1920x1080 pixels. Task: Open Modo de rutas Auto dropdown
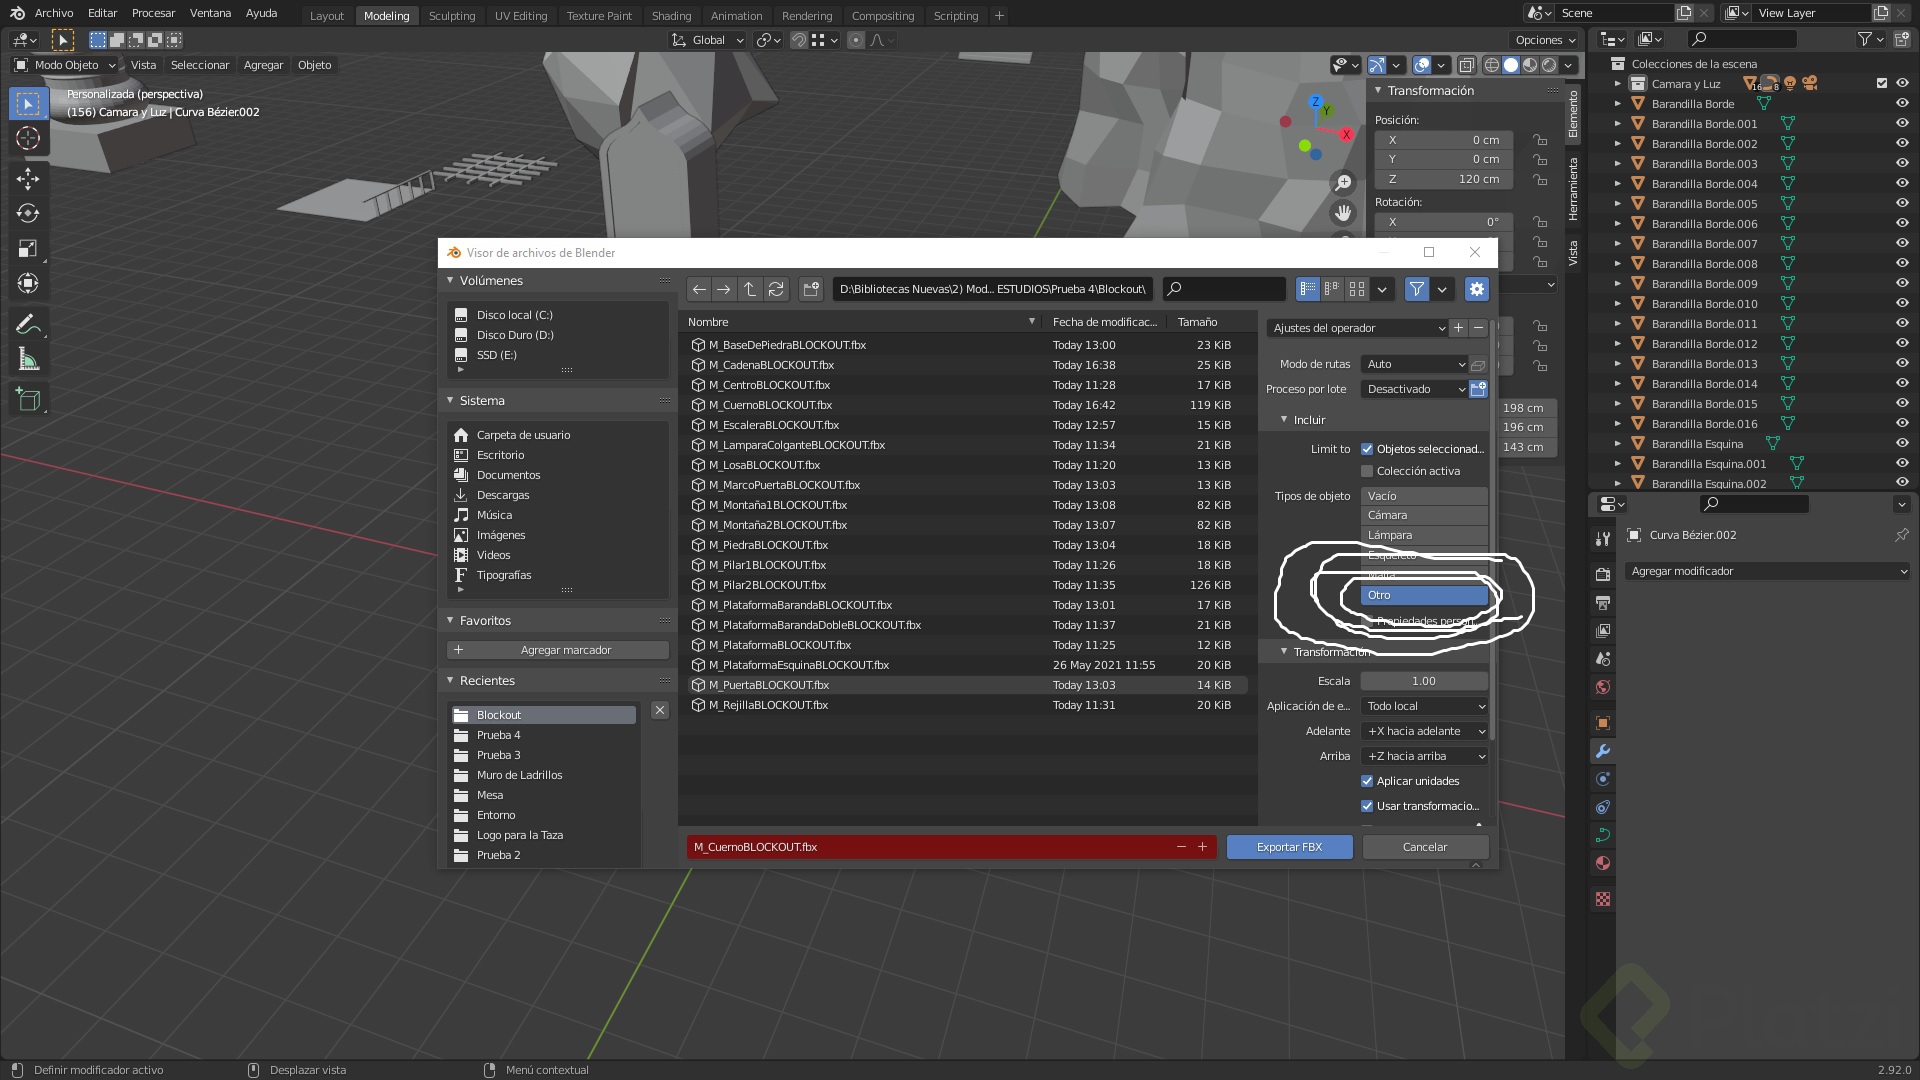(1415, 364)
